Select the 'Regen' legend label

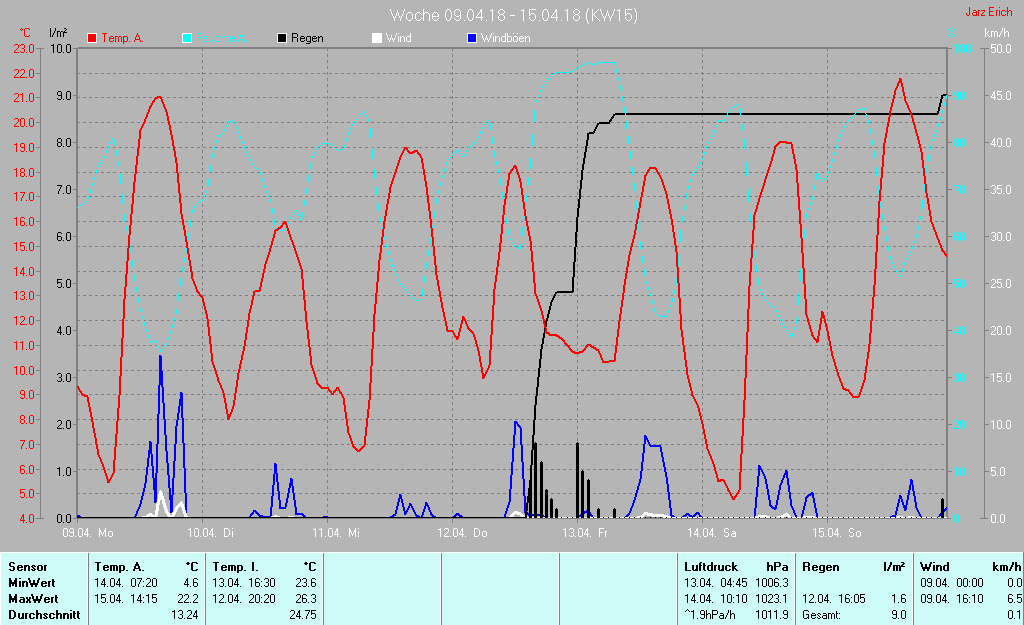click(x=307, y=39)
